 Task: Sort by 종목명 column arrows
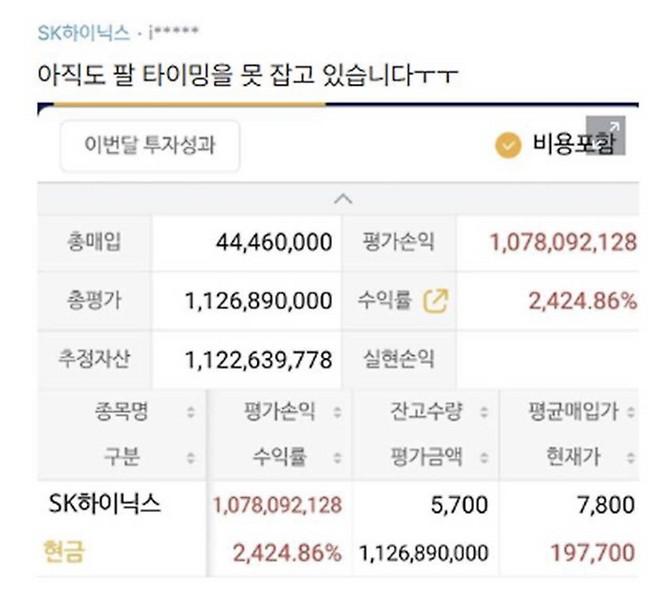[191, 412]
